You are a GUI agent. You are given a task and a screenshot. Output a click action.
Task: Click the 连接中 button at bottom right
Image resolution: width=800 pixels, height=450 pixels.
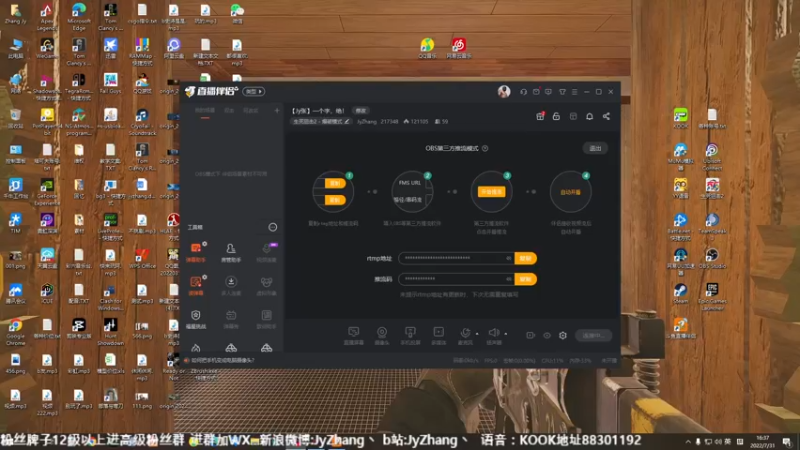coord(593,335)
